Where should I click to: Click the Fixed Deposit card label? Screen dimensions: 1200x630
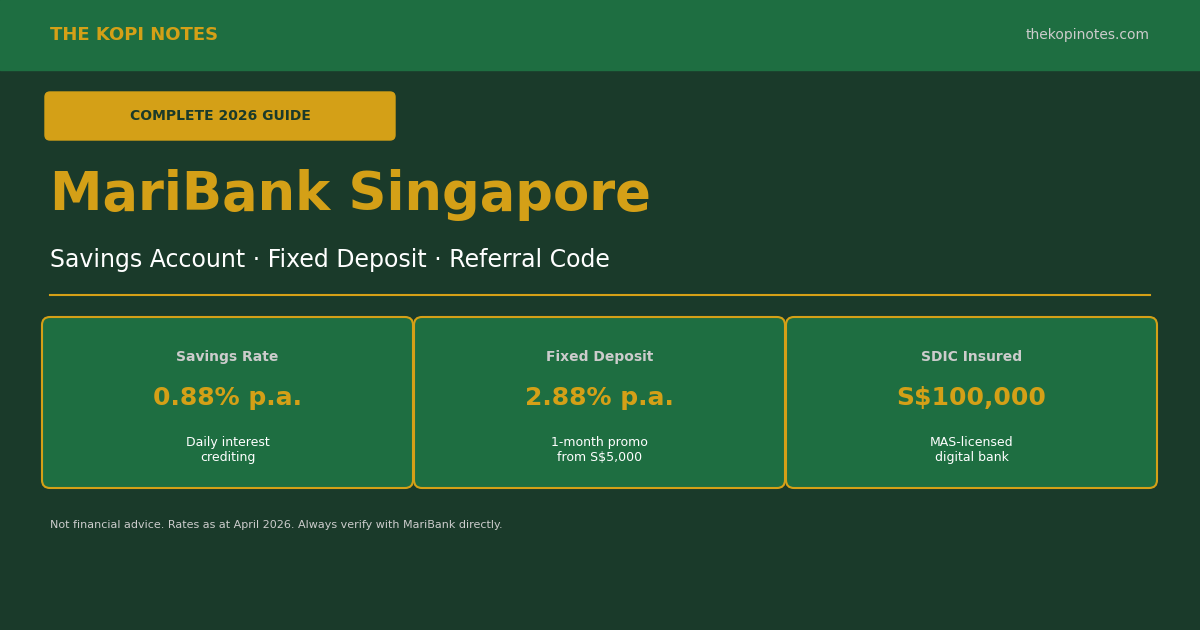[599, 357]
